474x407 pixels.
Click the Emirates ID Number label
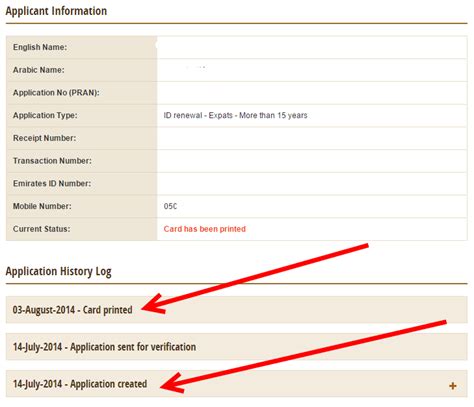pos(52,183)
